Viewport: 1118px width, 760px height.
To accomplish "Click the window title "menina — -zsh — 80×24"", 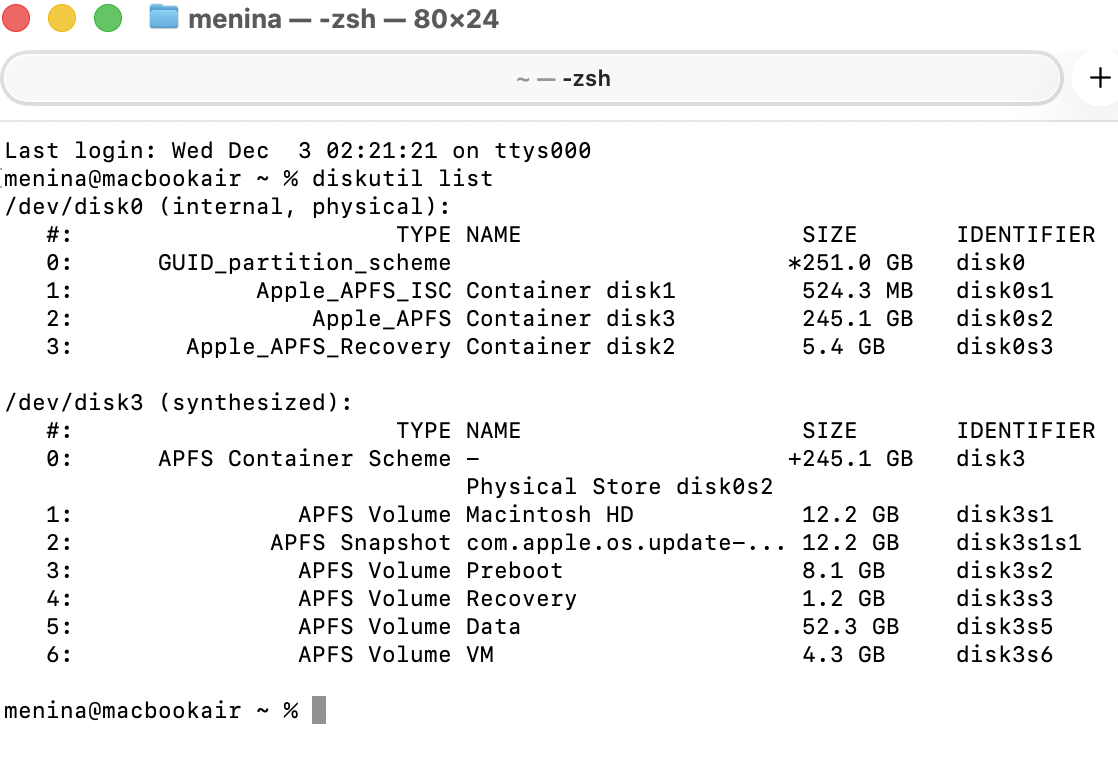I will 343,18.
